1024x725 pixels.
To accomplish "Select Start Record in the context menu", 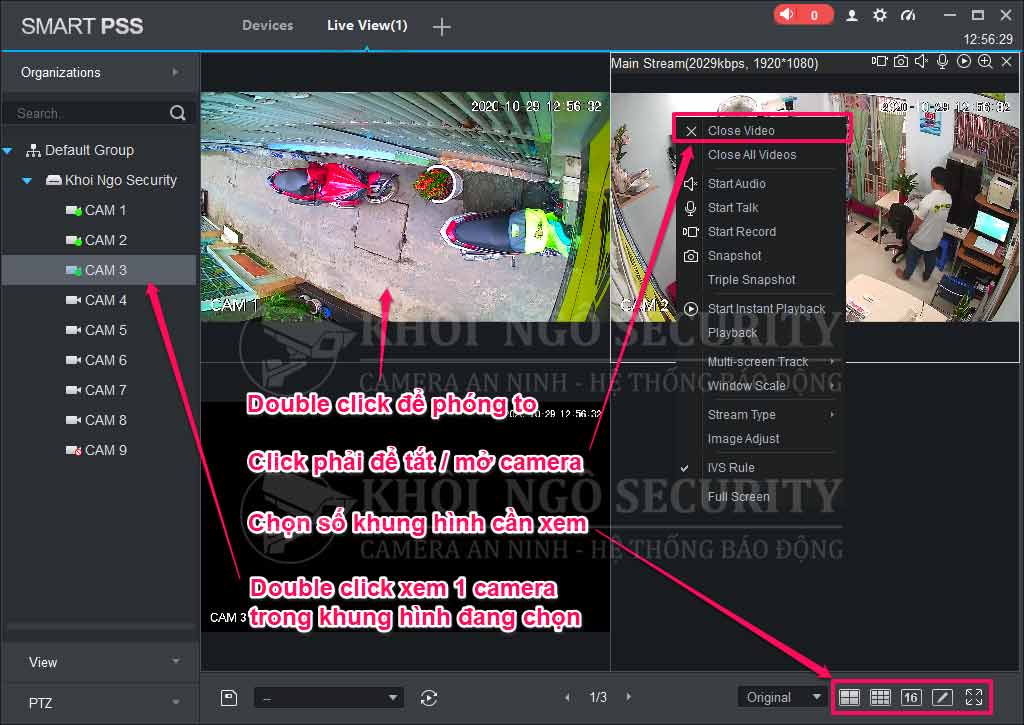I will click(x=761, y=232).
